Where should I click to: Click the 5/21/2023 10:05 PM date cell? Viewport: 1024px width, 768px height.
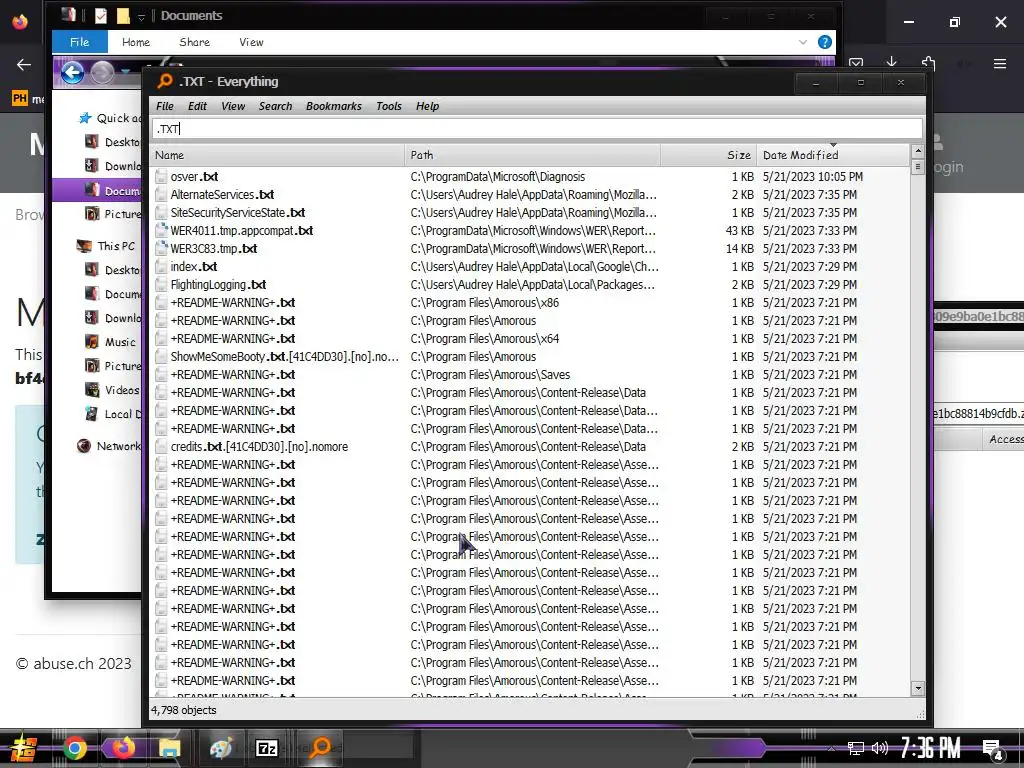pyautogui.click(x=812, y=176)
